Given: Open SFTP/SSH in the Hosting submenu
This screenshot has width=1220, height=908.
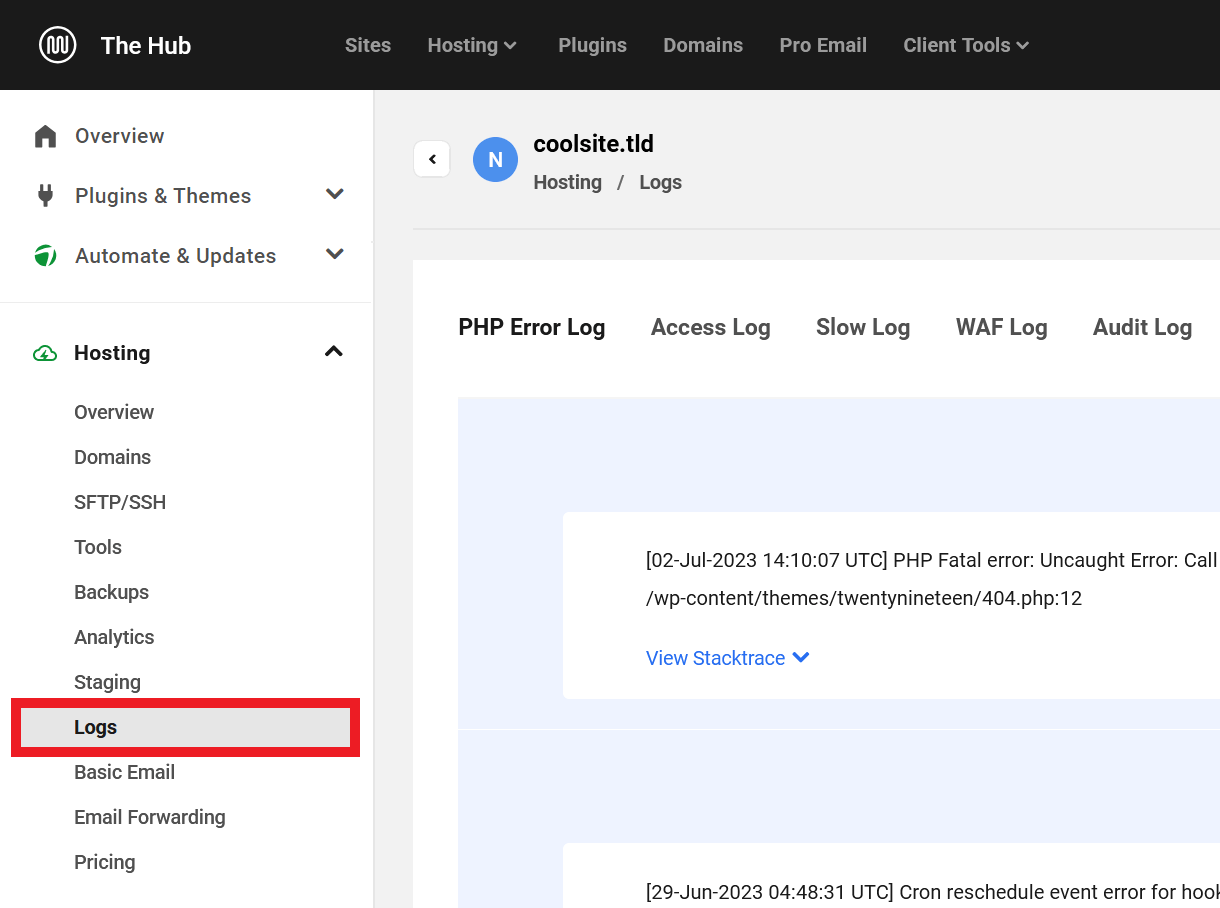Looking at the screenshot, I should 120,502.
